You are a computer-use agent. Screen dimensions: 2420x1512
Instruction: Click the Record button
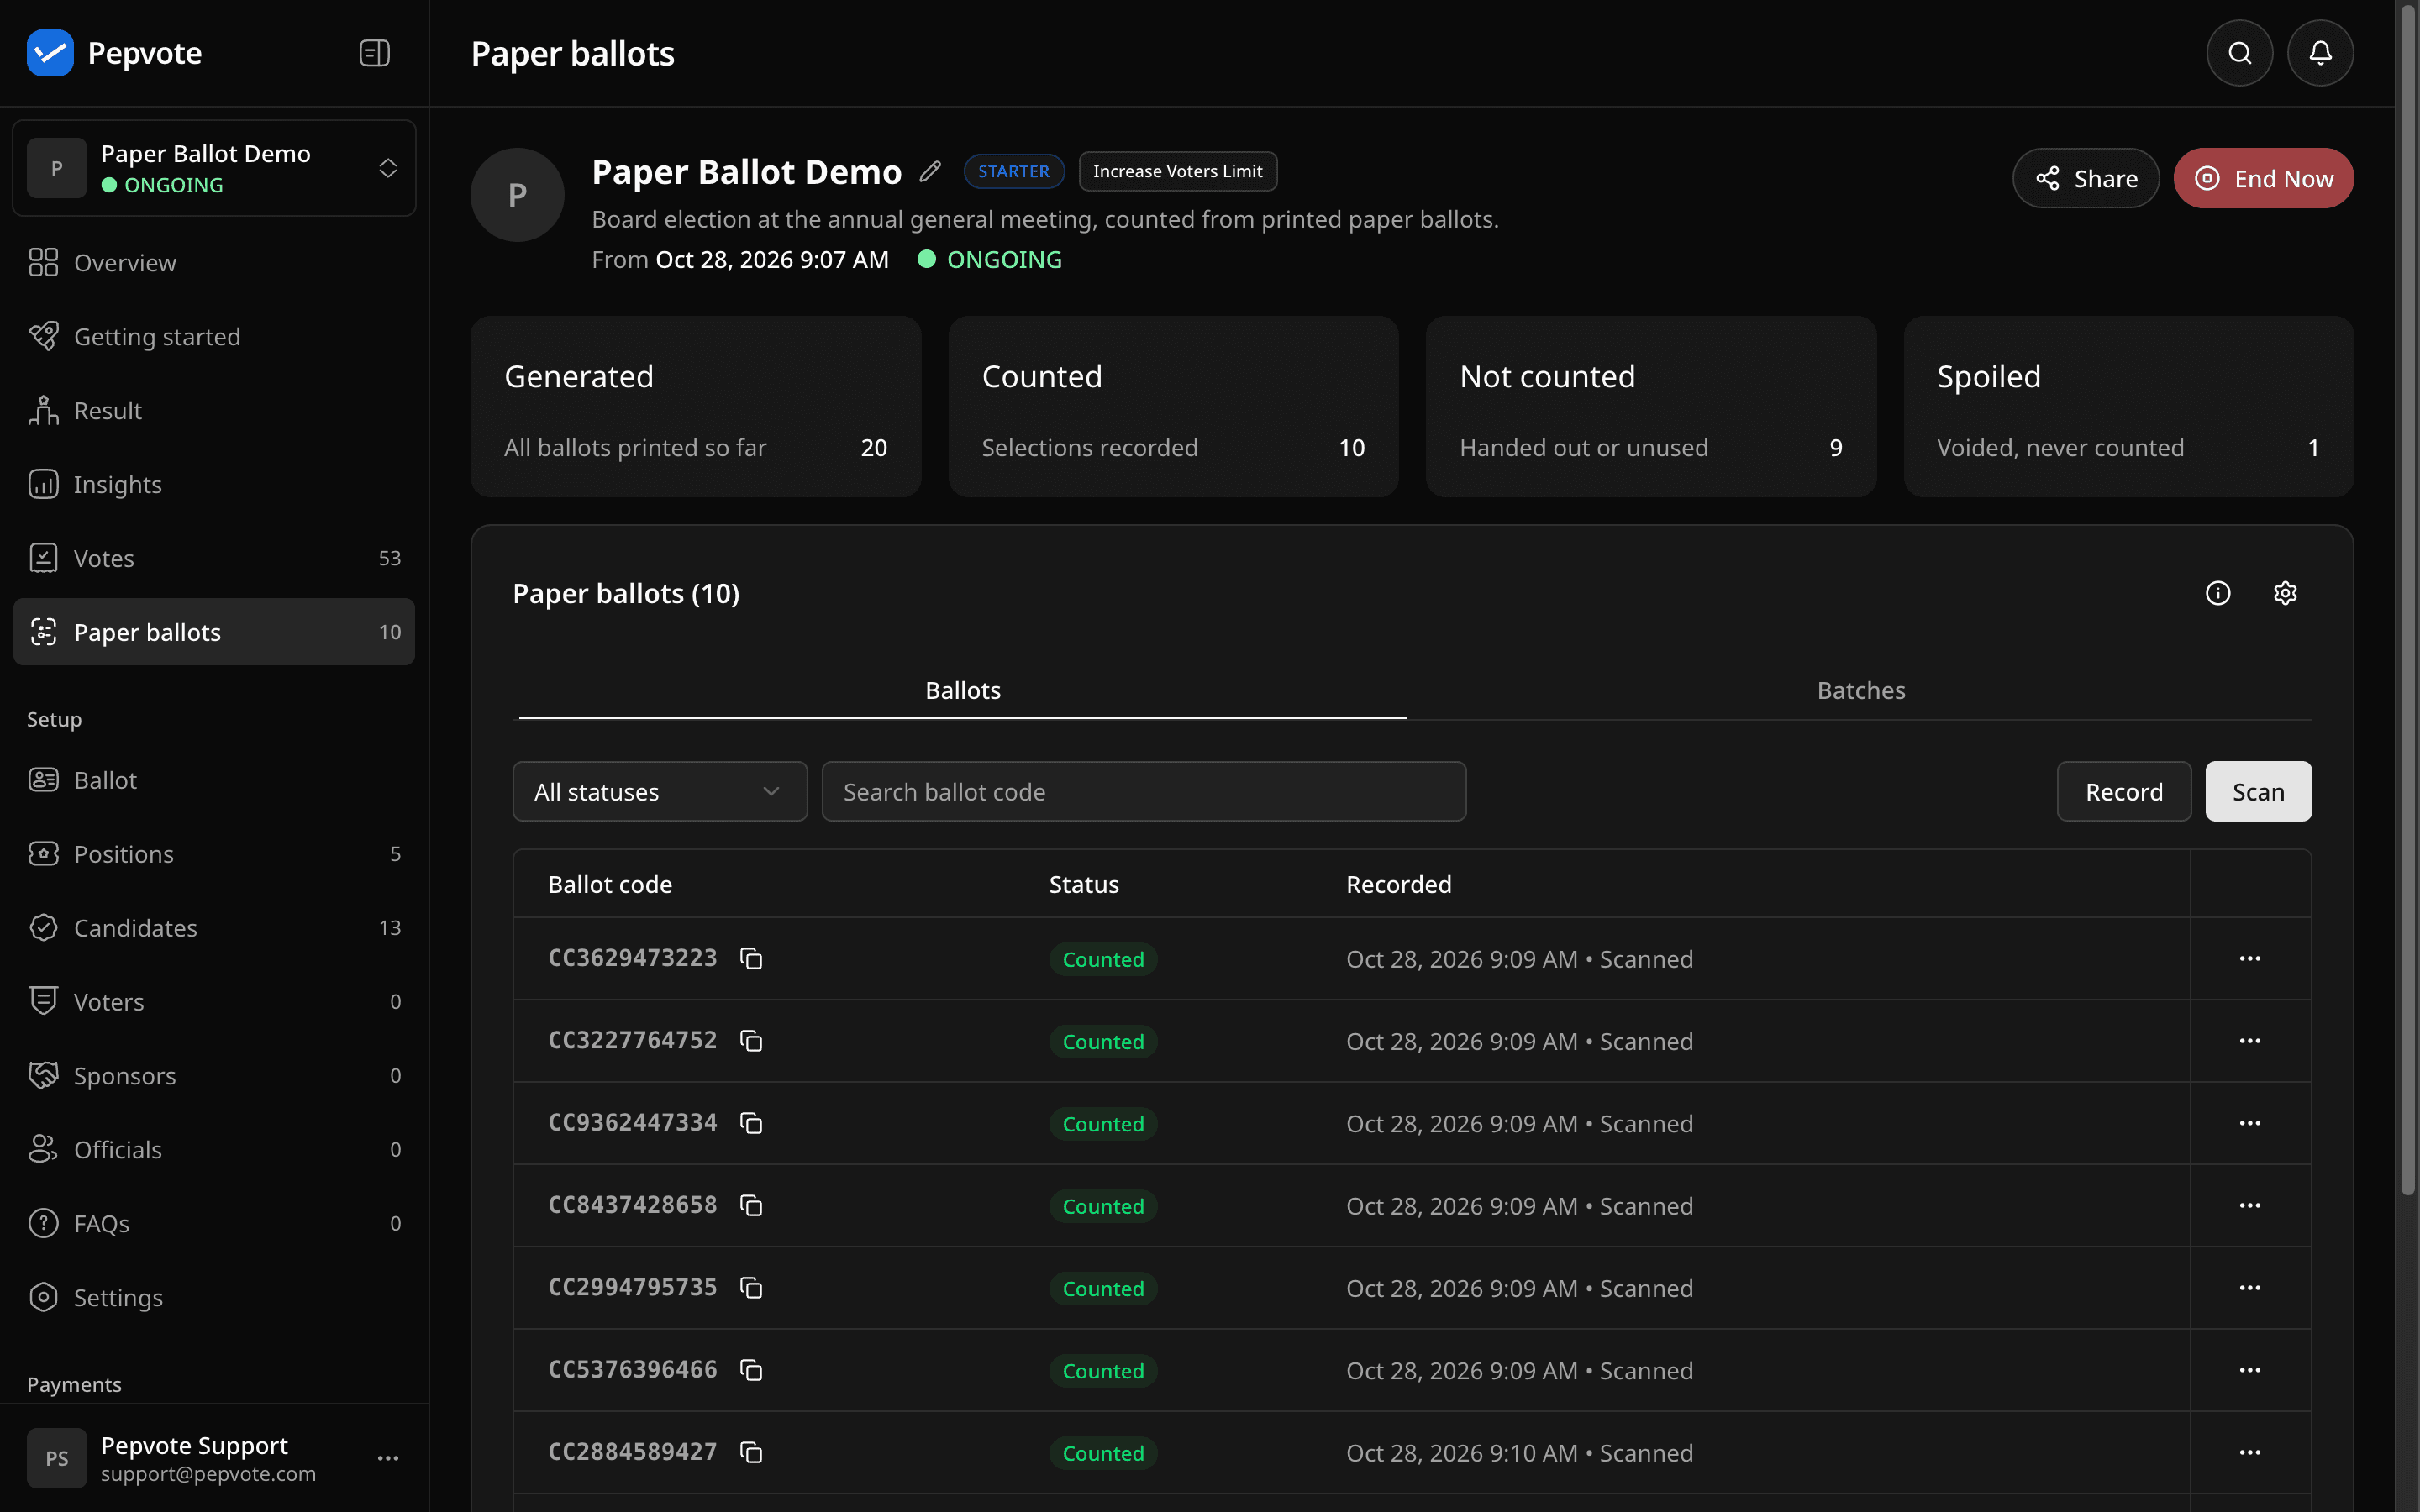tap(2124, 792)
